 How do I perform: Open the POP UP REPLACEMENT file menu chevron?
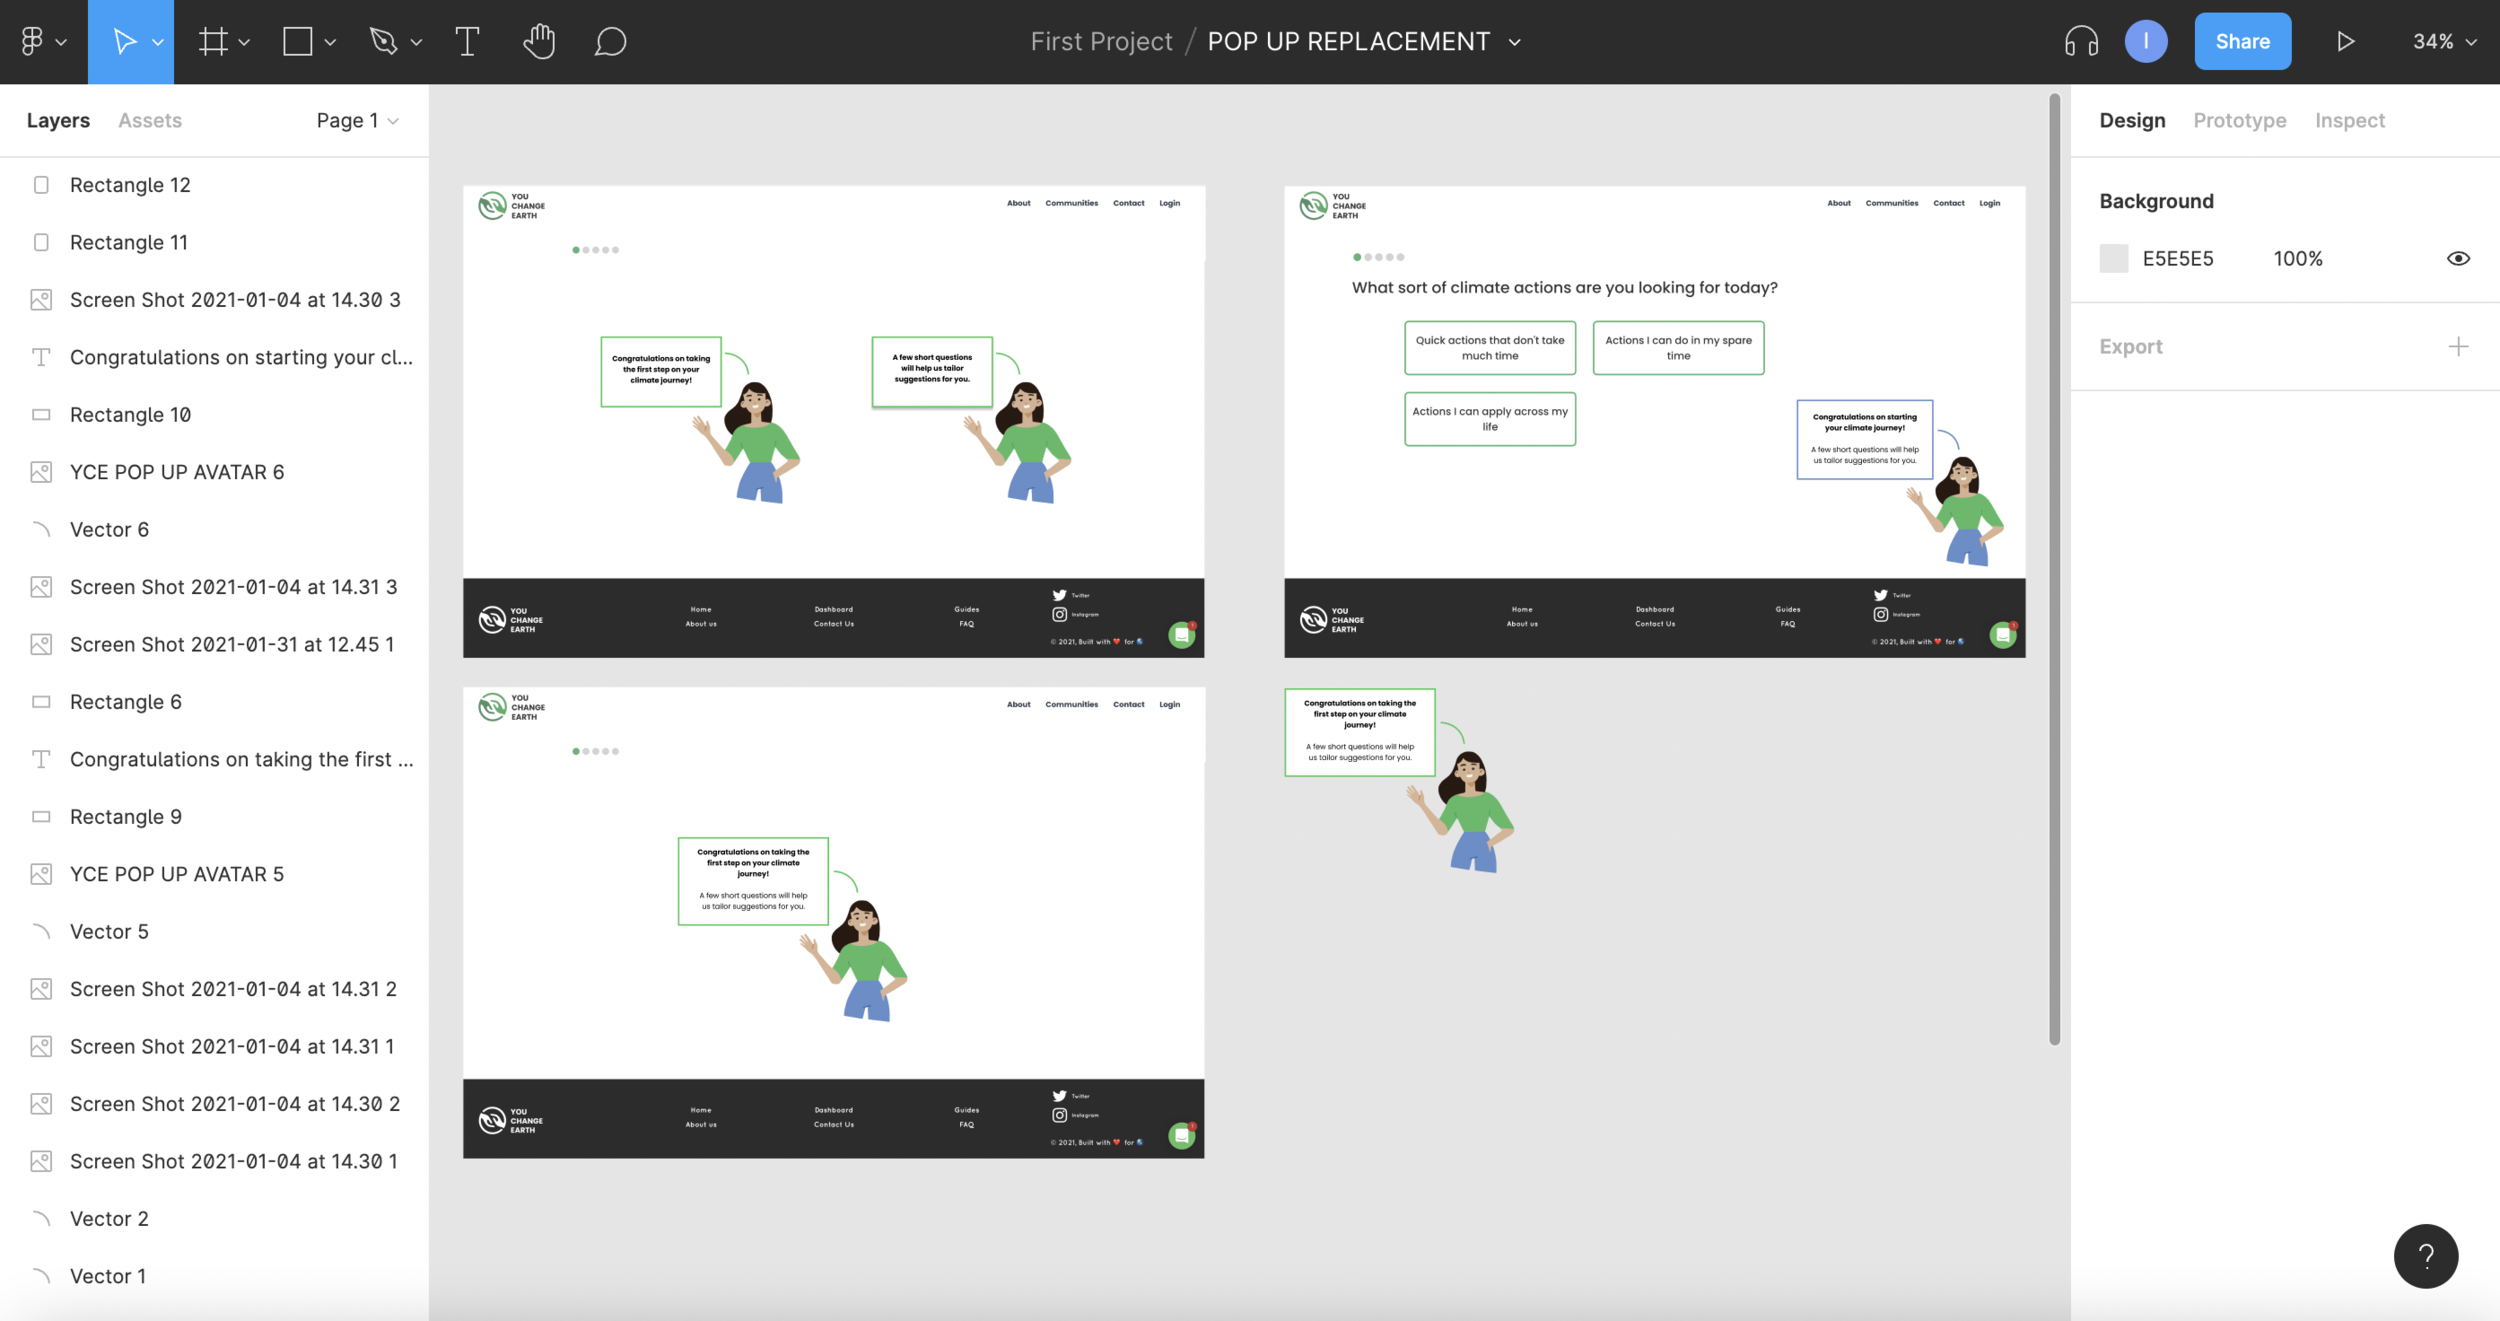(x=1515, y=42)
